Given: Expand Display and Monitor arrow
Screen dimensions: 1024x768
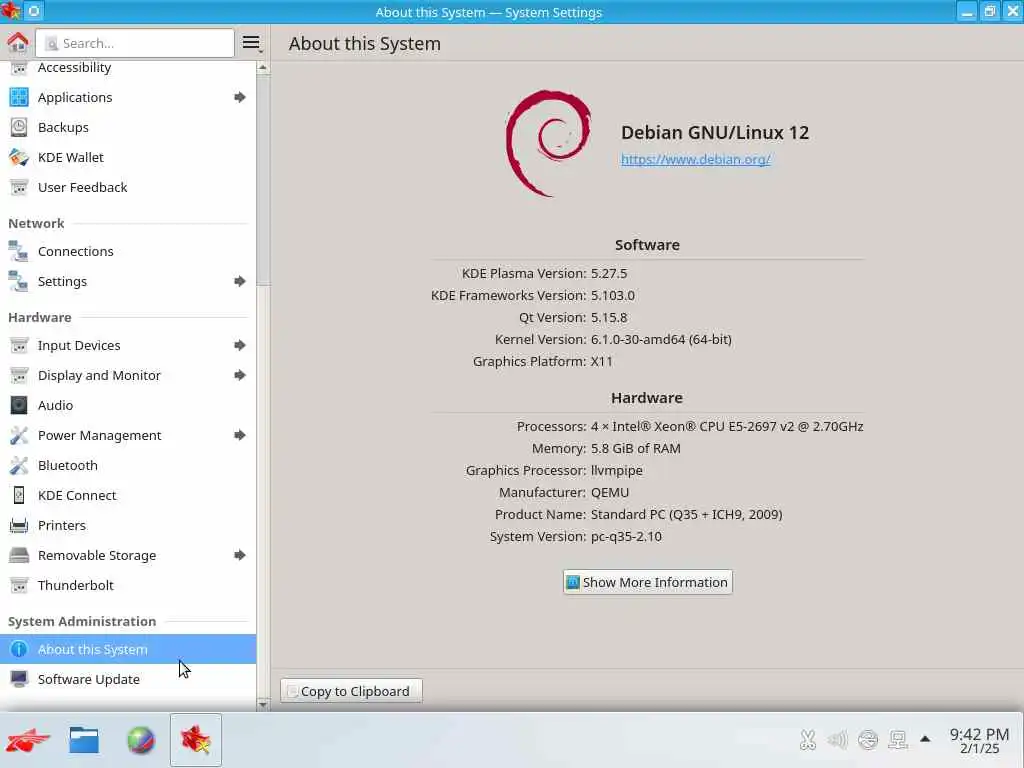Looking at the screenshot, I should tap(240, 376).
